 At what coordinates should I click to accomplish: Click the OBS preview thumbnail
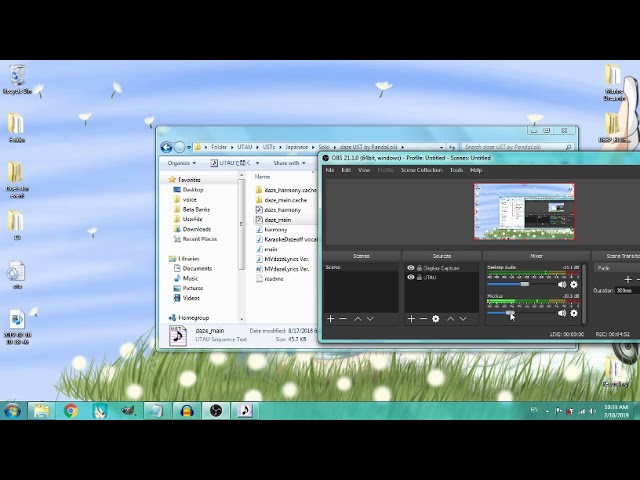coord(524,211)
